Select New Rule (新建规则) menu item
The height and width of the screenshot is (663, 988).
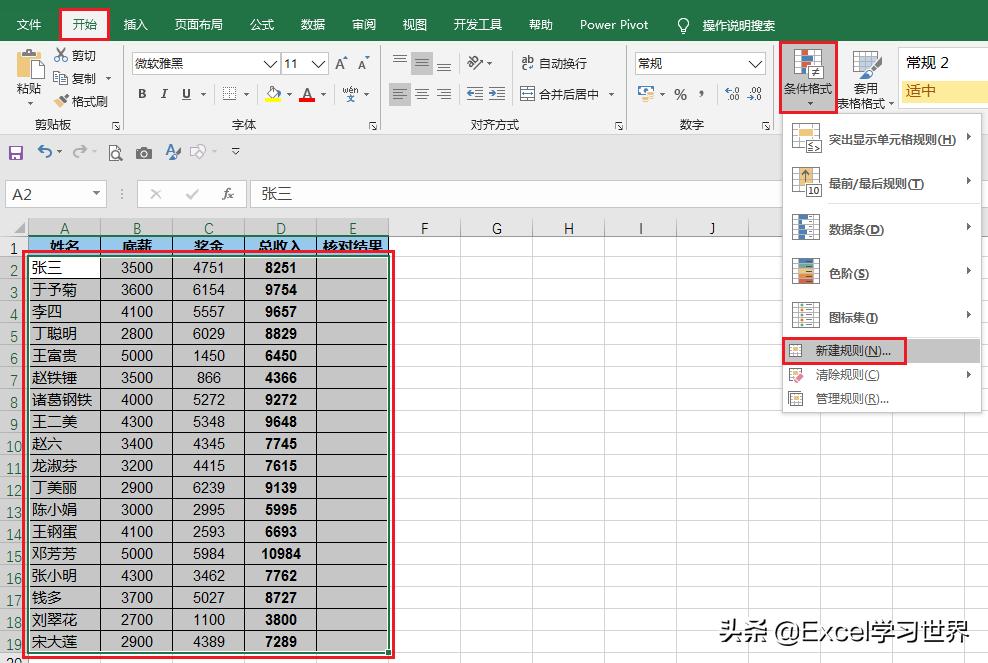[851, 351]
